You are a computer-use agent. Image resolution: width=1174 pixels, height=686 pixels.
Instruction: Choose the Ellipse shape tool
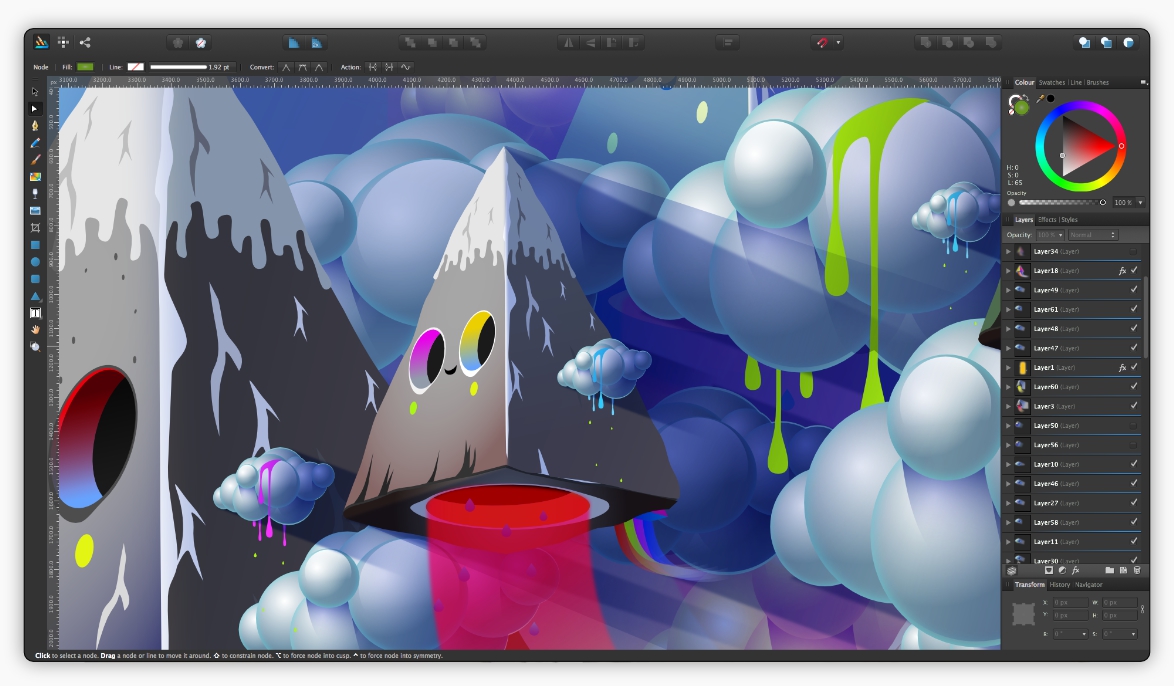[35, 261]
